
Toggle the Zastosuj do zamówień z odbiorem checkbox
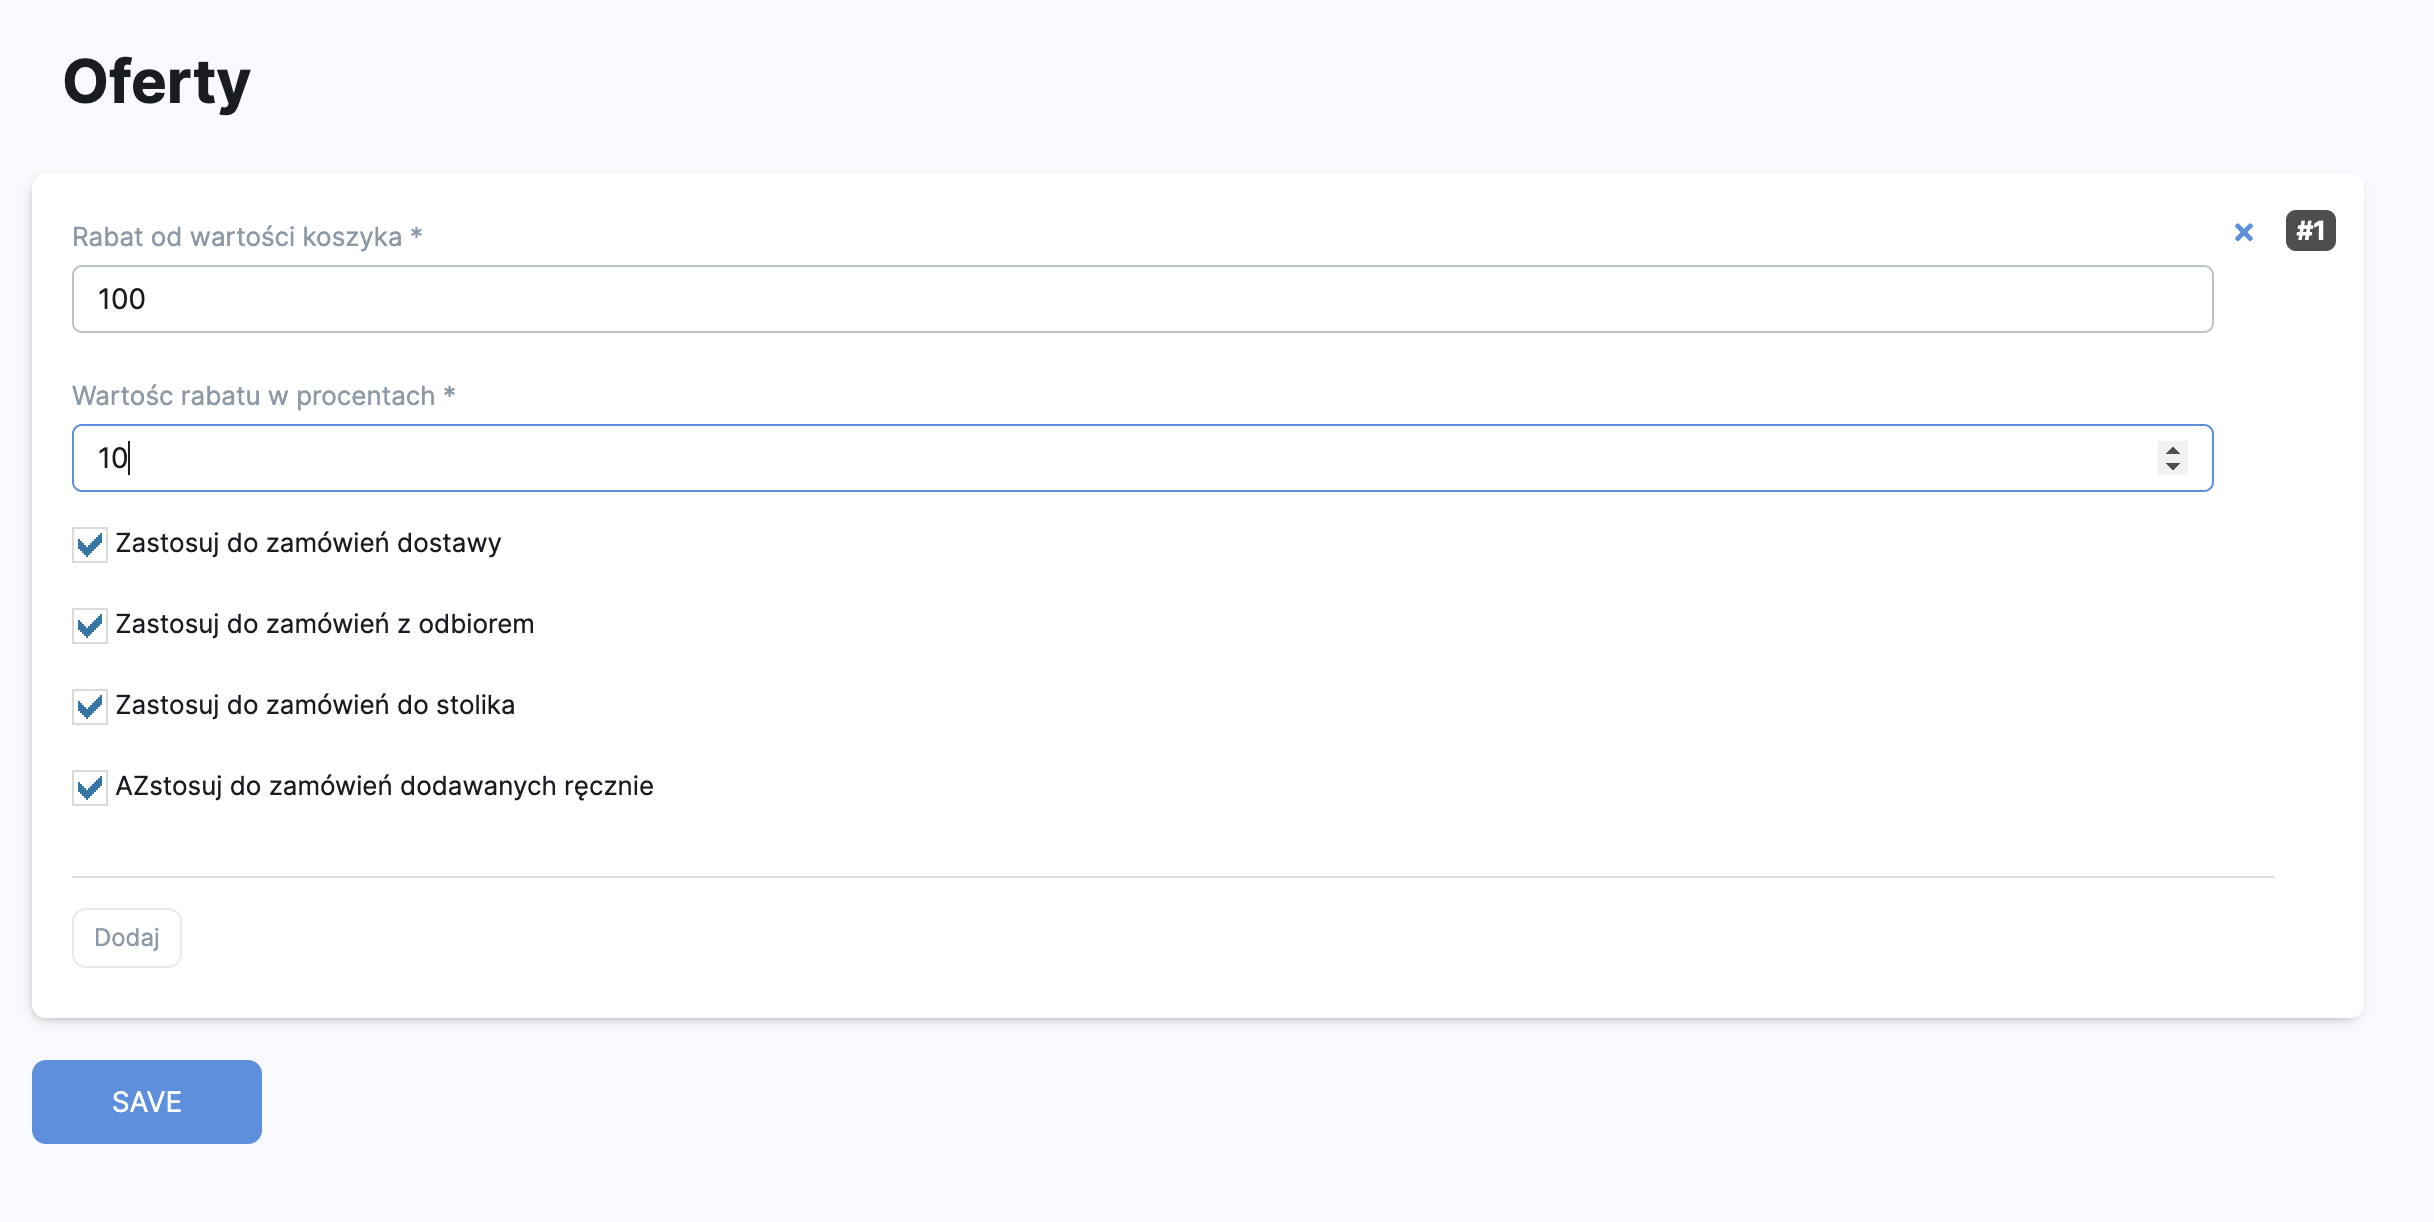[90, 626]
